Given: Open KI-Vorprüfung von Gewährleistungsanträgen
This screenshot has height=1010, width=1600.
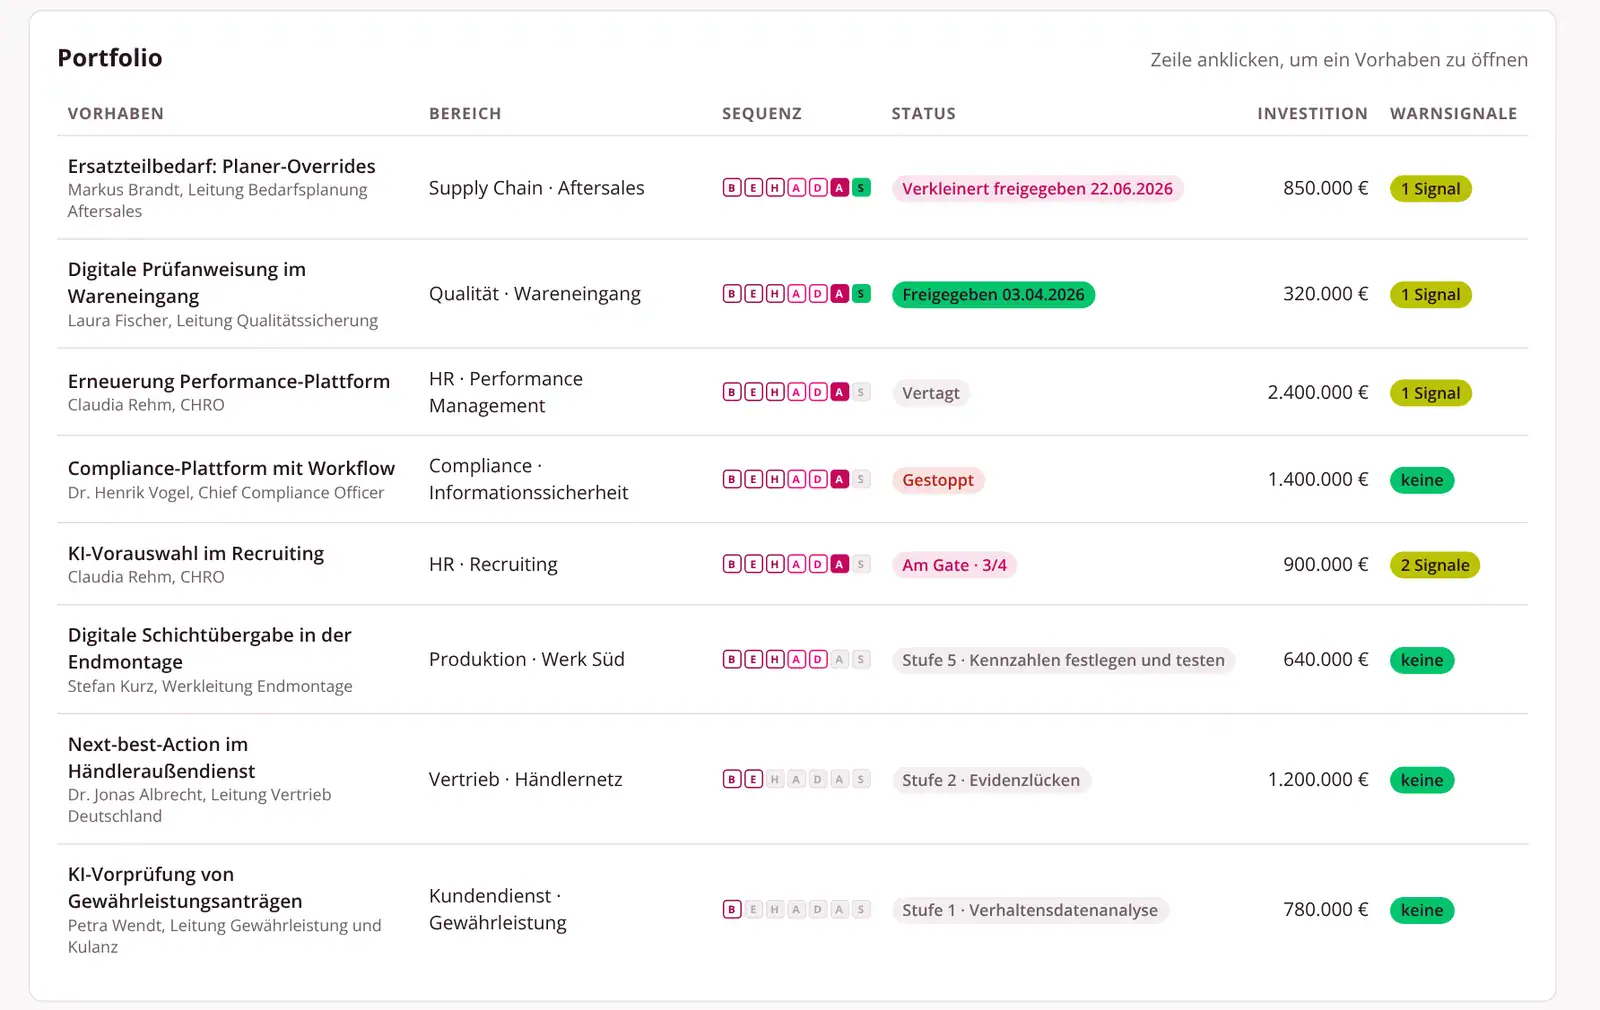Looking at the screenshot, I should [x=792, y=909].
